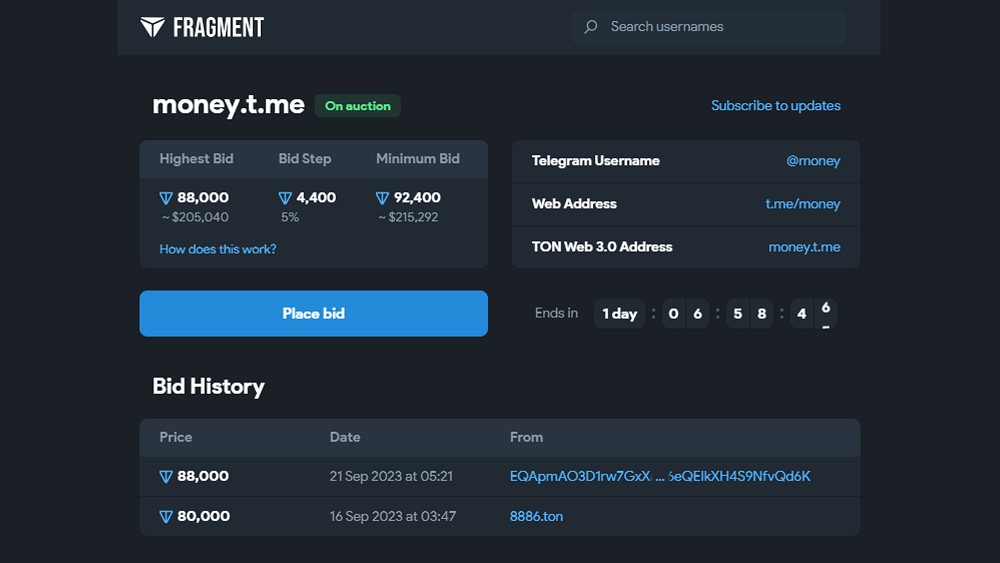
Task: Click the 5% bid step value
Action: click(290, 217)
